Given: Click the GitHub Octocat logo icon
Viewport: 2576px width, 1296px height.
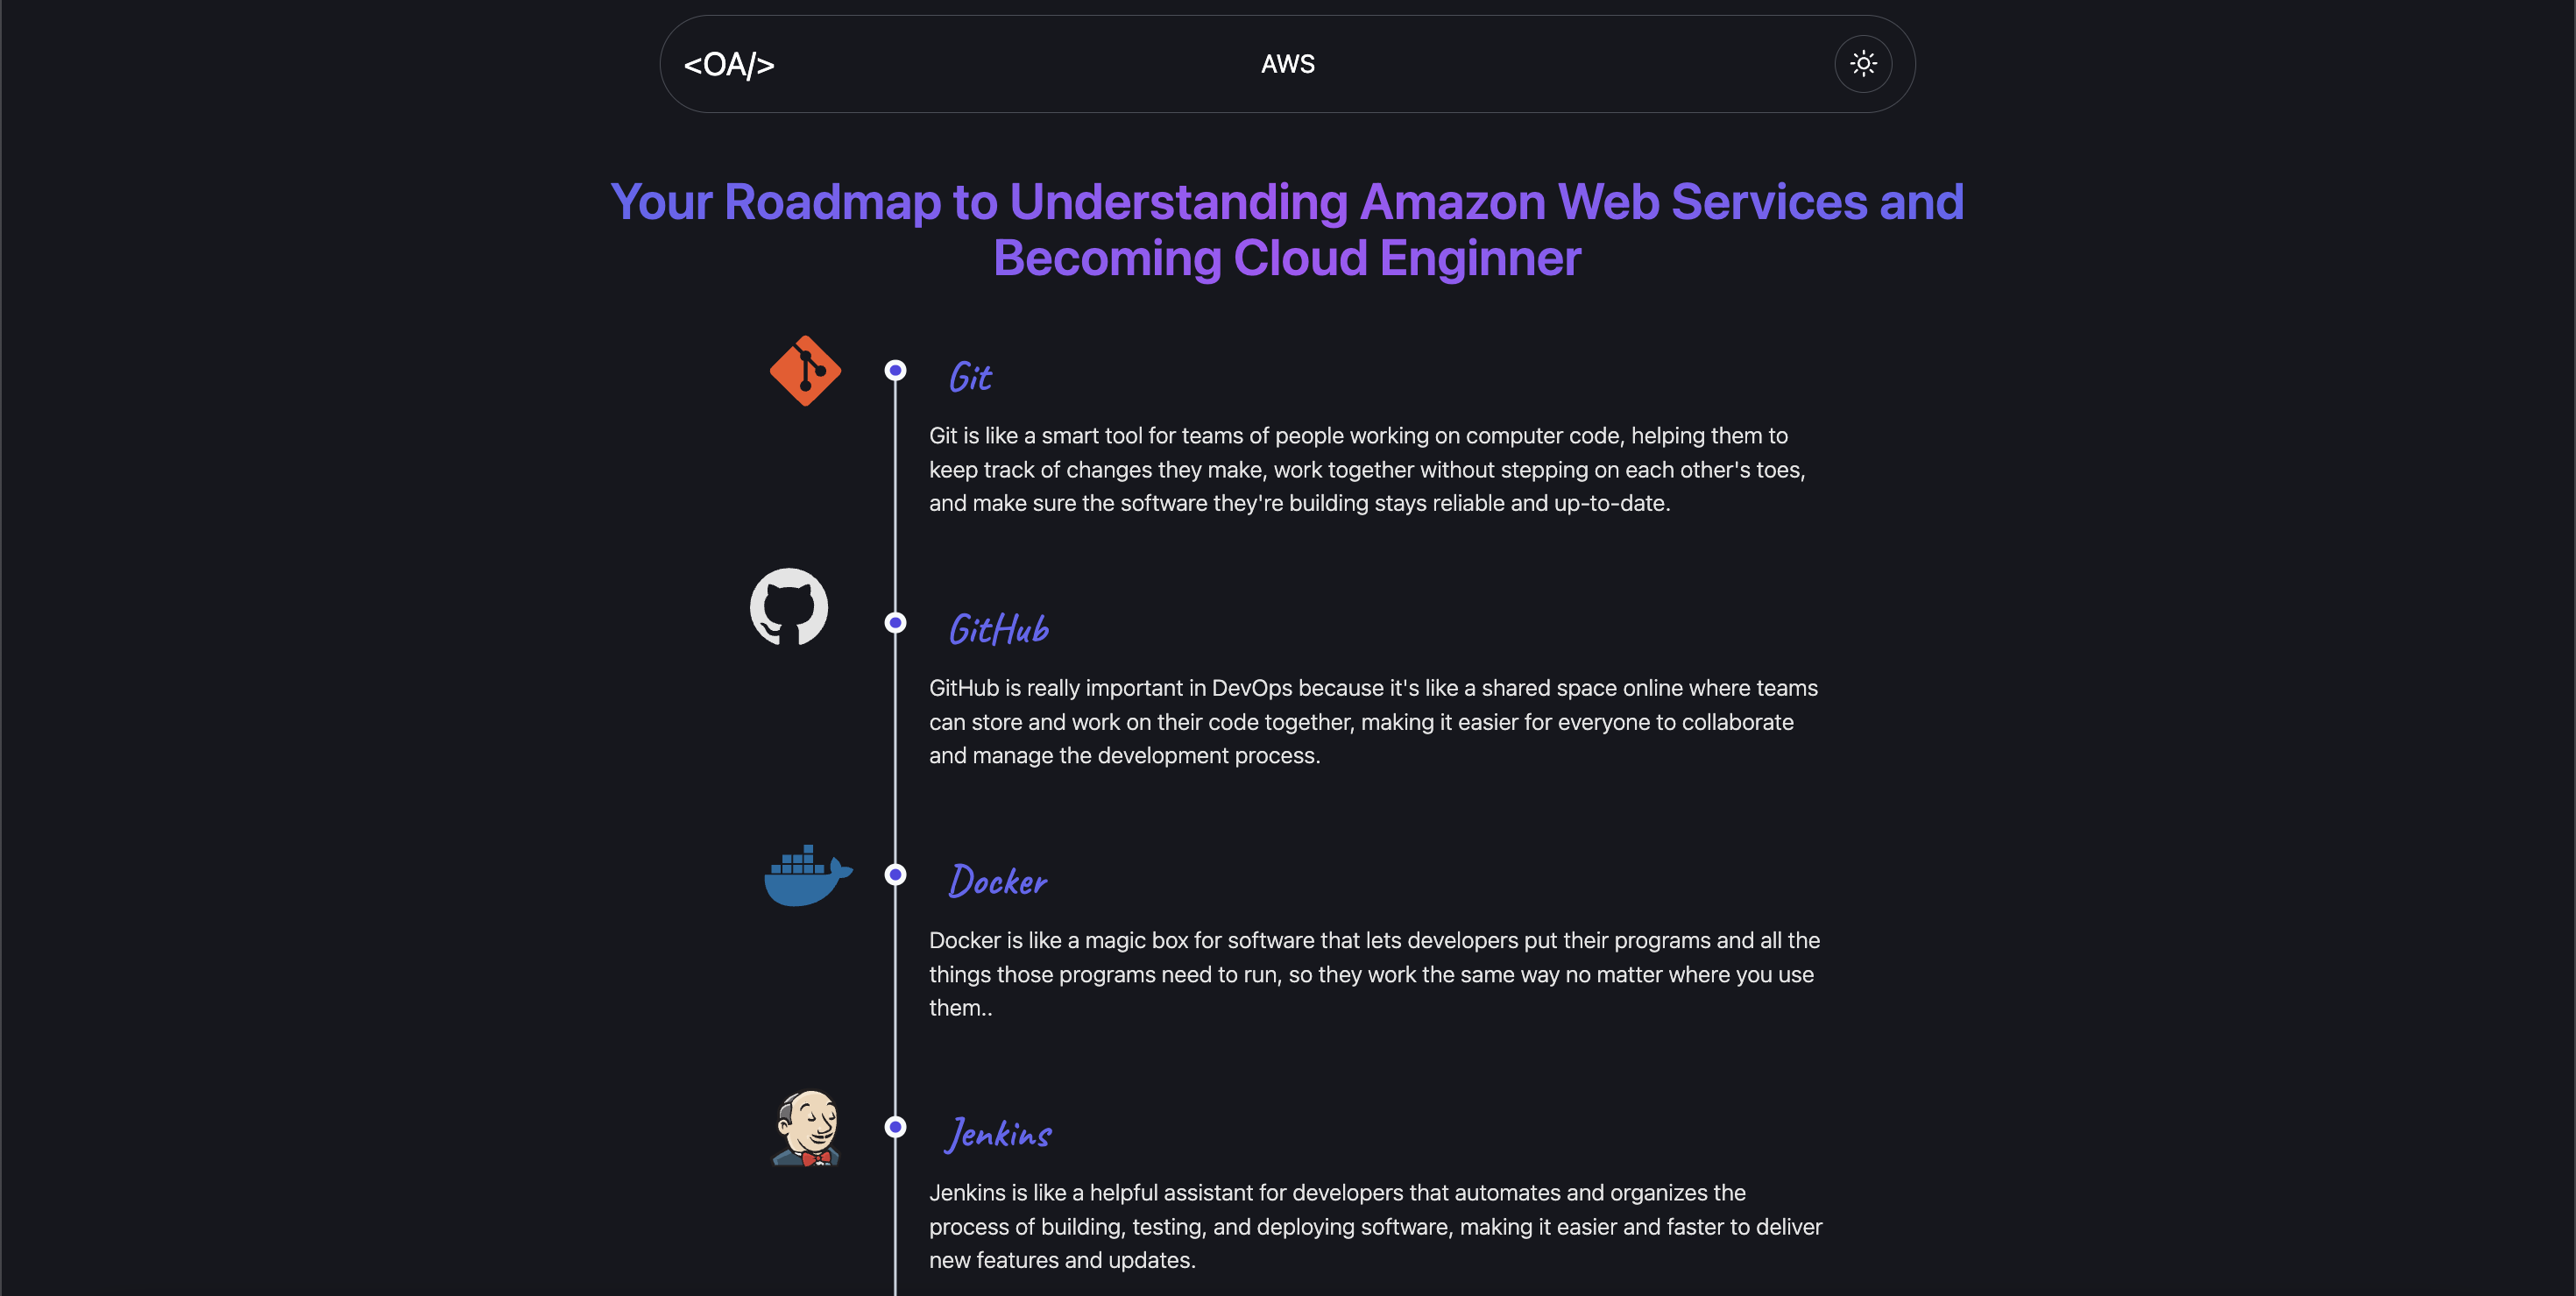Looking at the screenshot, I should [789, 607].
